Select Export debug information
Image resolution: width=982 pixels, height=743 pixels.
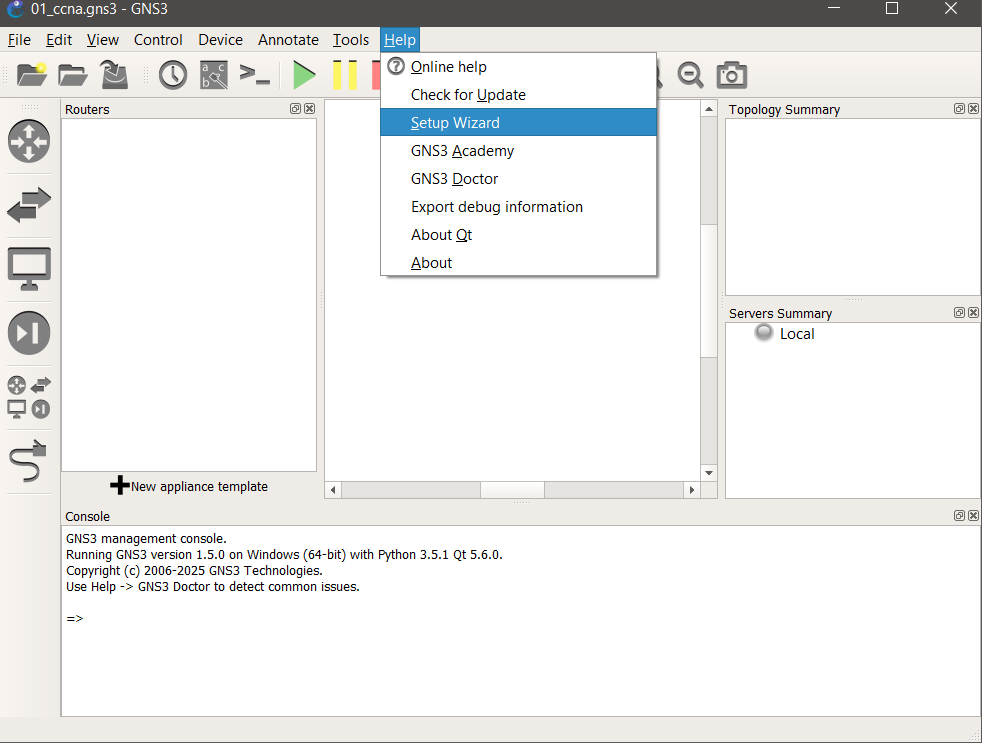click(x=518, y=207)
